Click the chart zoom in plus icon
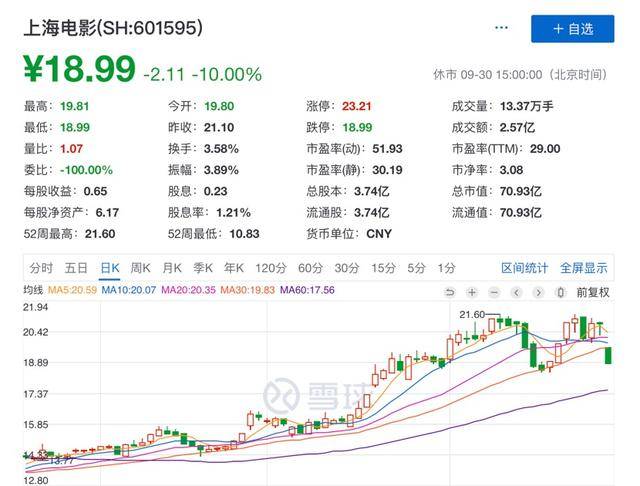 (472, 292)
